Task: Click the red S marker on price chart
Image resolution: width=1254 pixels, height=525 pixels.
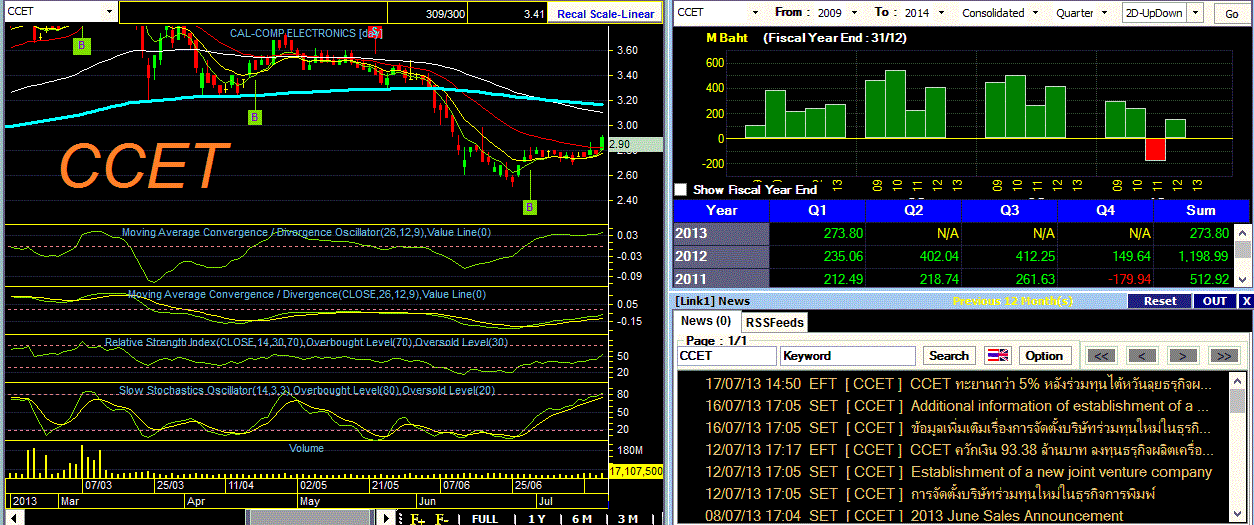Action: pyautogui.click(x=373, y=33)
